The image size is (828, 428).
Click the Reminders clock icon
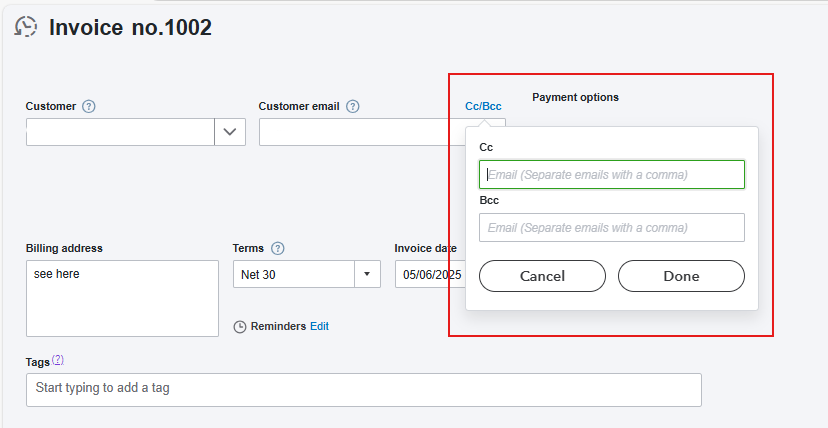(240, 327)
